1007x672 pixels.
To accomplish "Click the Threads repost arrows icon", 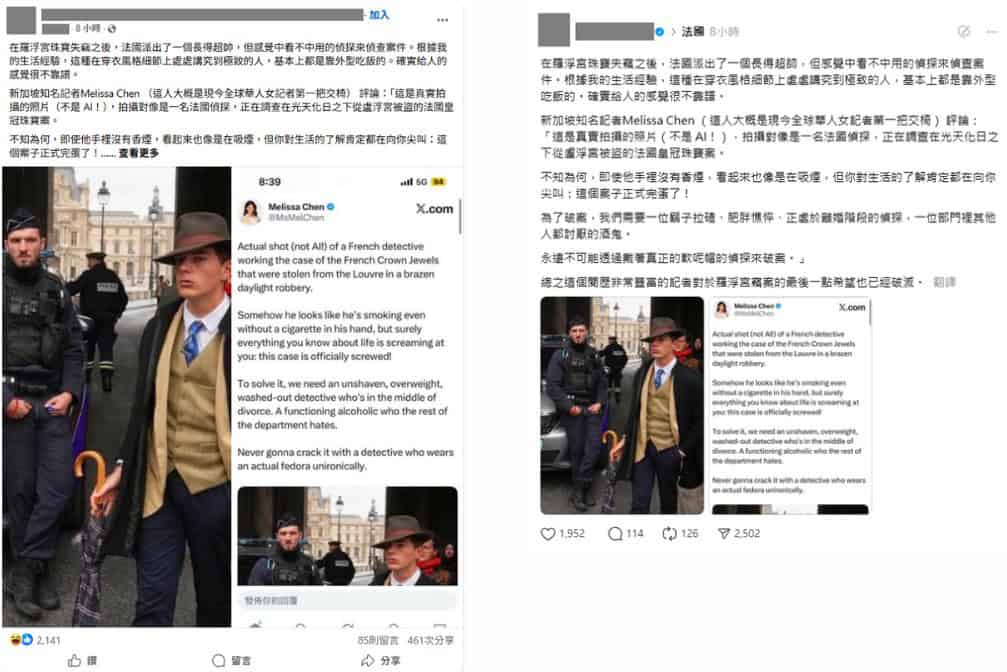I will 669,533.
